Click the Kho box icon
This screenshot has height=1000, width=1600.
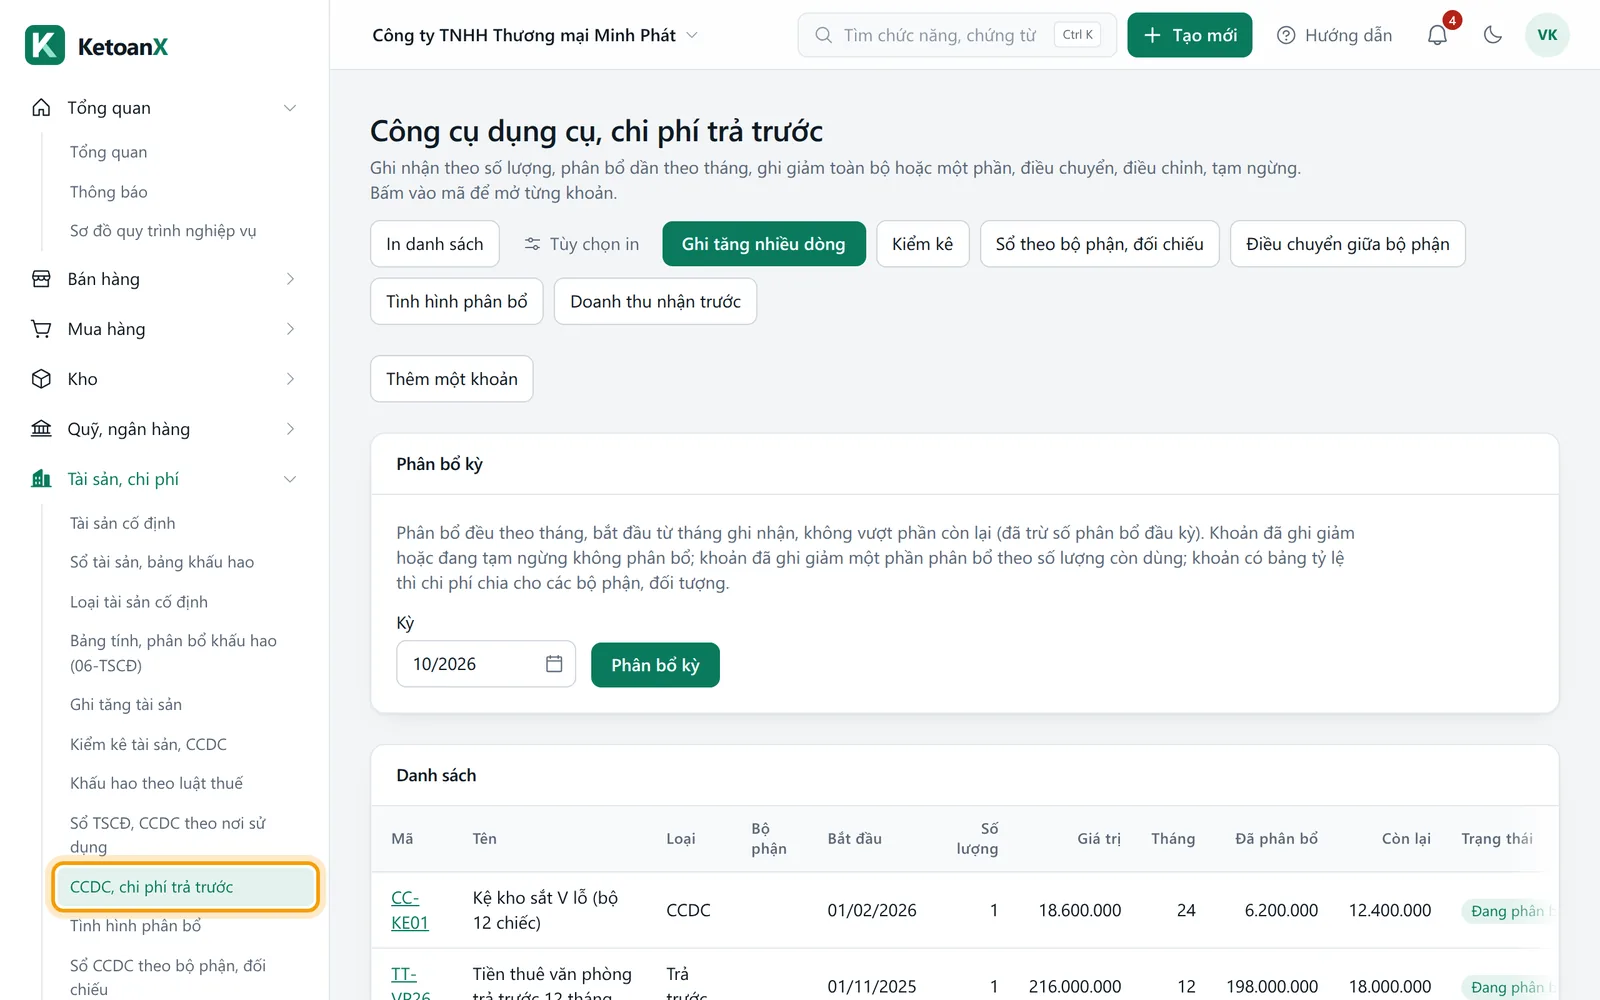click(41, 379)
